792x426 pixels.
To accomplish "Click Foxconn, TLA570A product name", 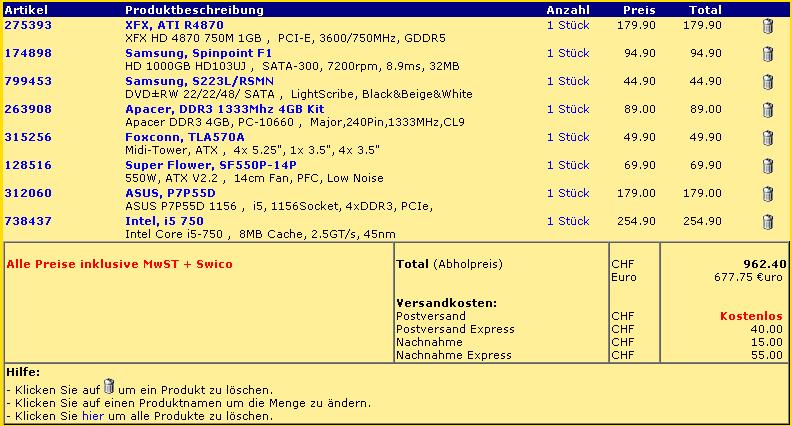I will point(185,137).
